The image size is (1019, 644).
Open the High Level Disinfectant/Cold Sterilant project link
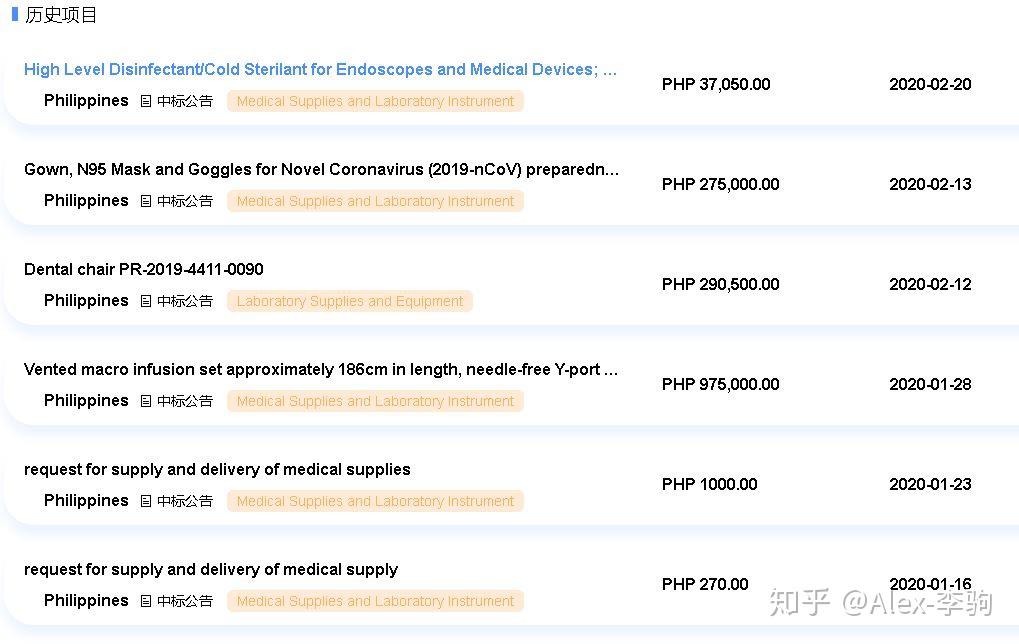(320, 69)
